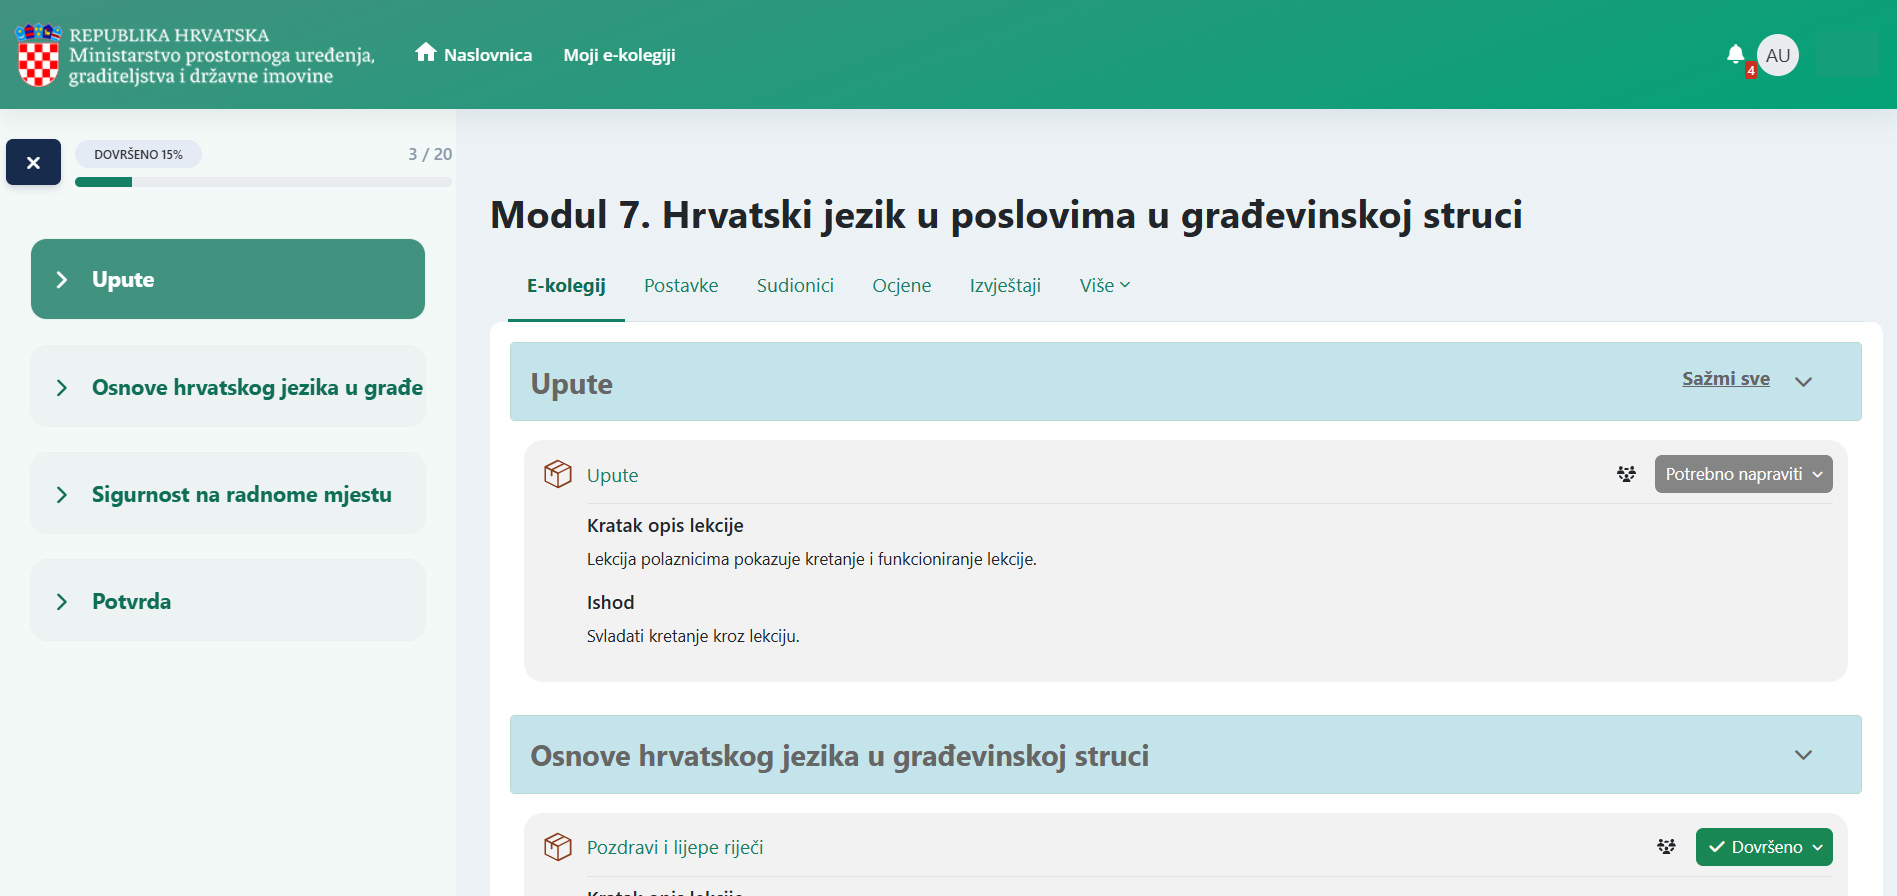1897x896 pixels.
Task: Expand Sigurnost na radnome mjestu chevron
Action: 62,495
